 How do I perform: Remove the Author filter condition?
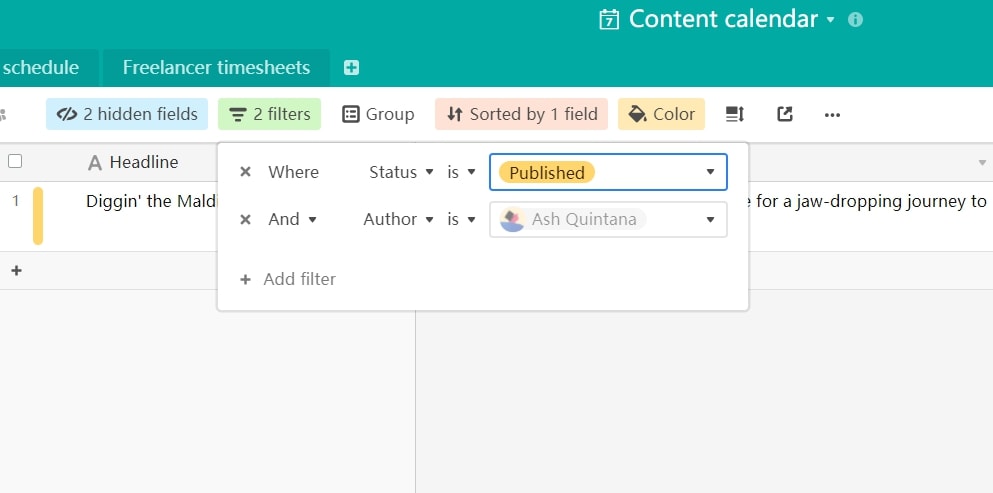[x=245, y=219]
